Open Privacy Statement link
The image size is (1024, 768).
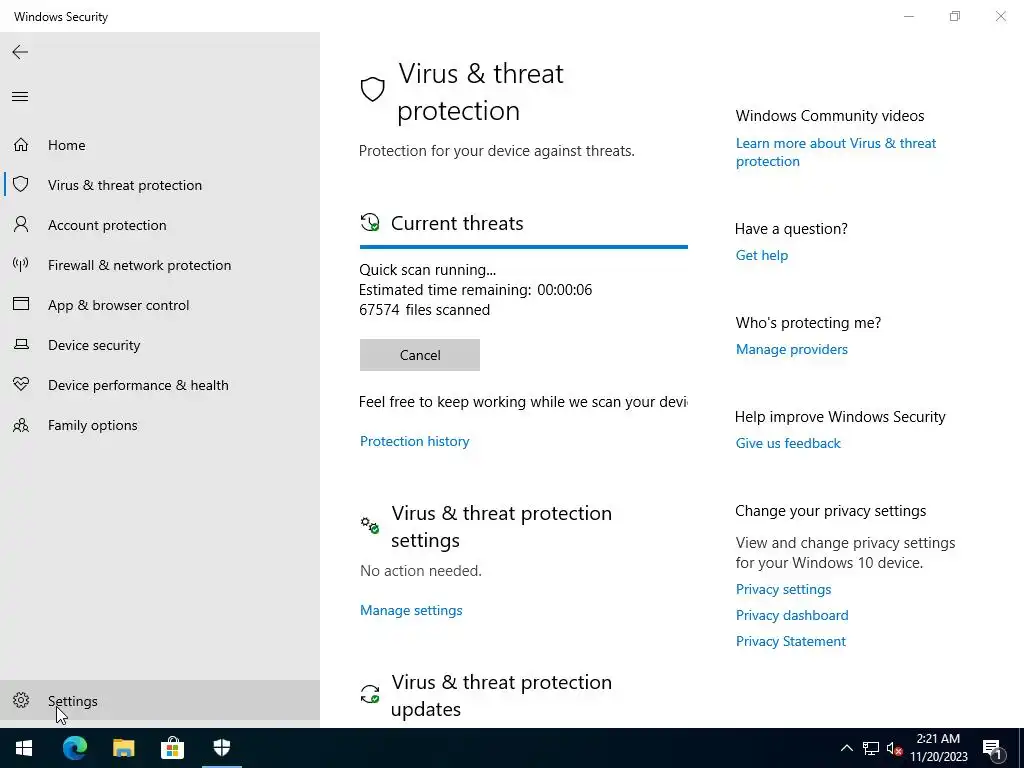(791, 641)
